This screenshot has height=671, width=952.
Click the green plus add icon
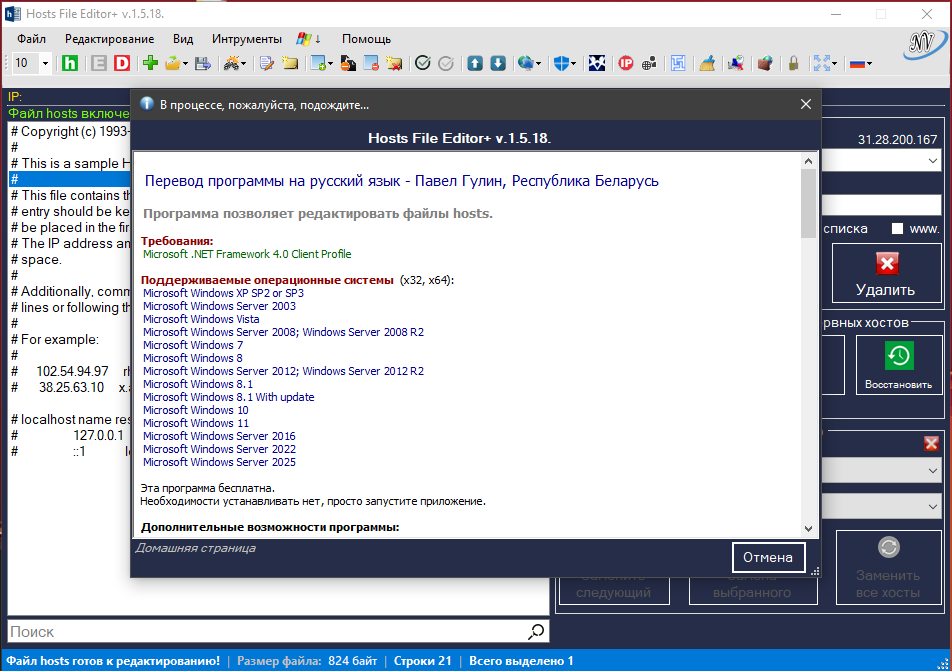pos(150,63)
